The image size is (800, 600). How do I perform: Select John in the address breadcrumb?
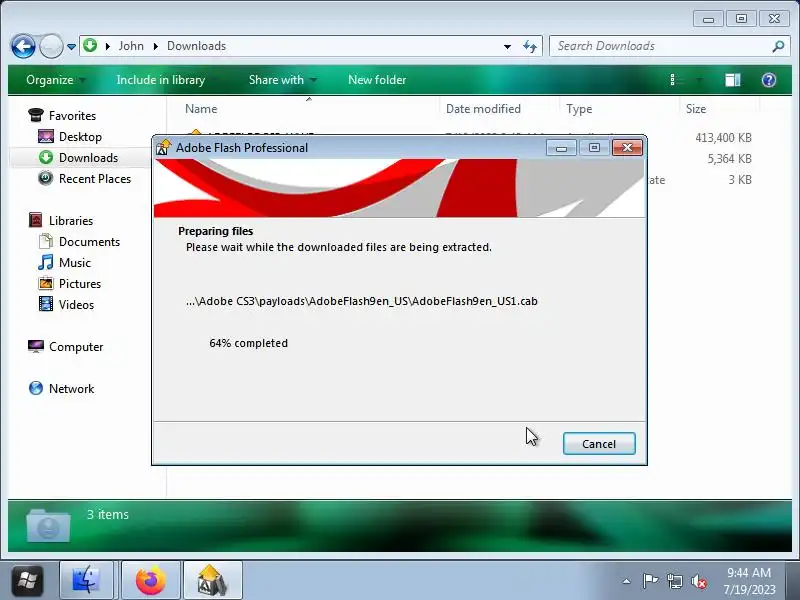coord(131,46)
